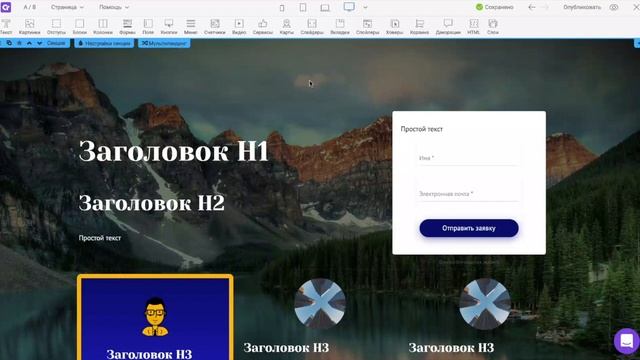Select the Слайдеры sliders tool
Screen dimensions: 640x360
[x=312, y=27]
